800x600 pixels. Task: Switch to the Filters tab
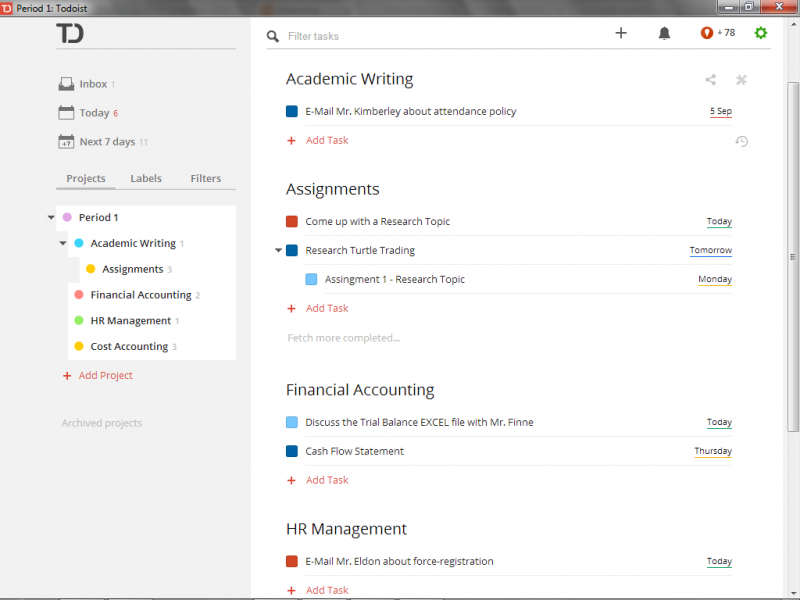coord(206,179)
